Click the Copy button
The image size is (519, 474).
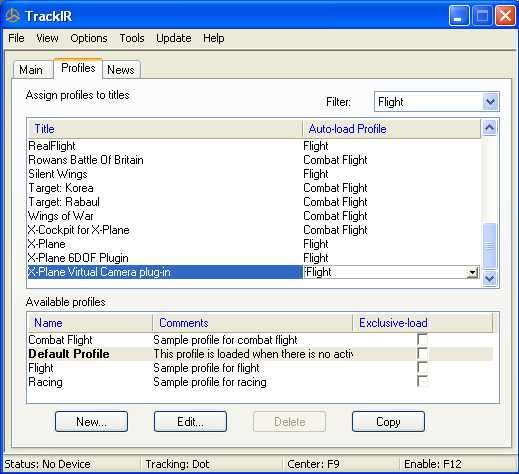tap(388, 422)
